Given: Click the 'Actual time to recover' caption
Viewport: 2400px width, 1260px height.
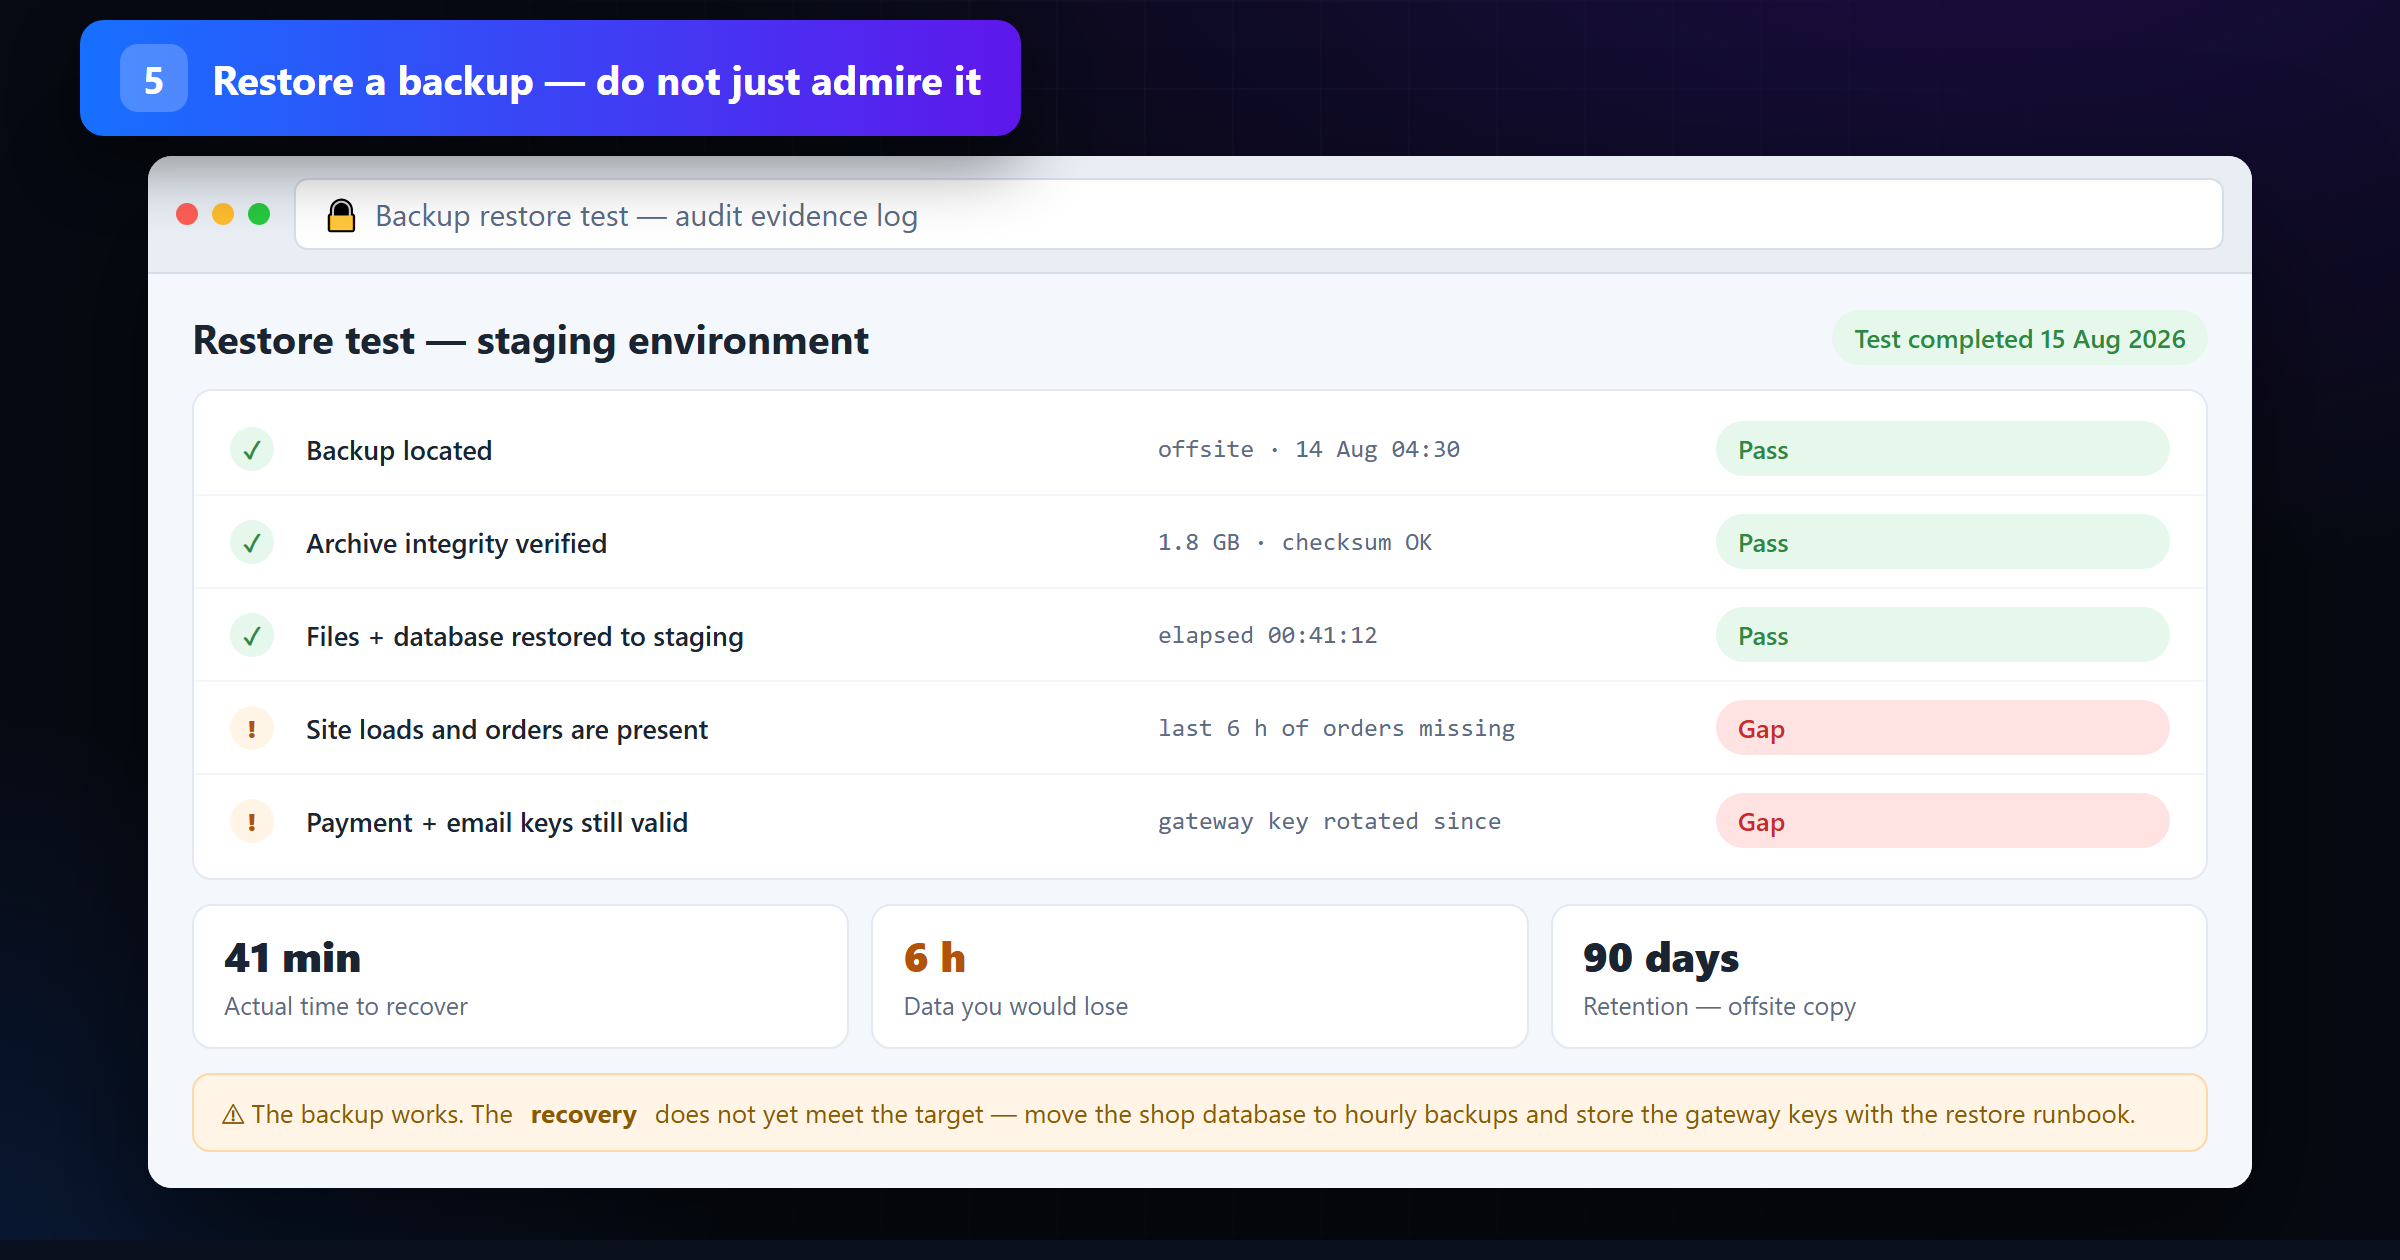Looking at the screenshot, I should [x=346, y=1007].
